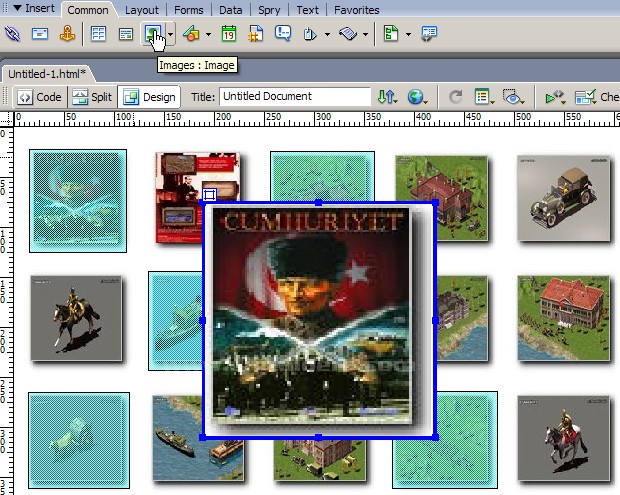Image resolution: width=620 pixels, height=495 pixels.
Task: Insert an Email Link
Action: click(40, 34)
